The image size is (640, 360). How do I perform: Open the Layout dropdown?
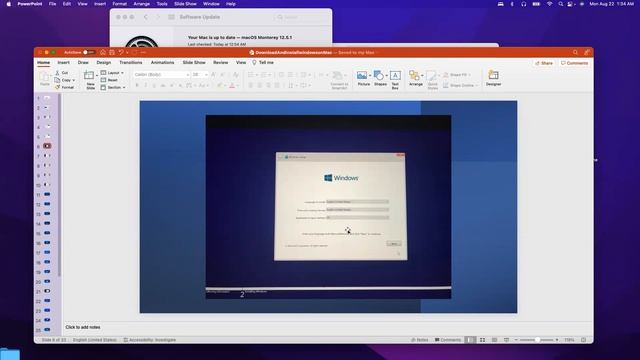click(x=112, y=73)
